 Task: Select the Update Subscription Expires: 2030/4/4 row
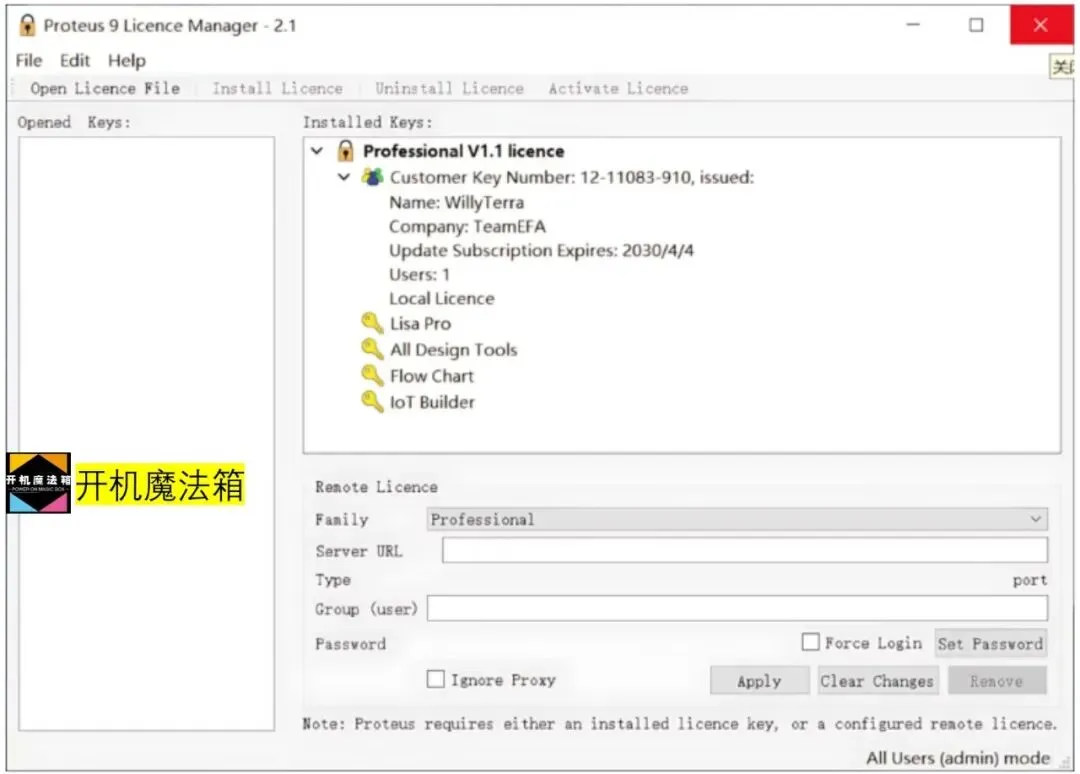(x=541, y=251)
